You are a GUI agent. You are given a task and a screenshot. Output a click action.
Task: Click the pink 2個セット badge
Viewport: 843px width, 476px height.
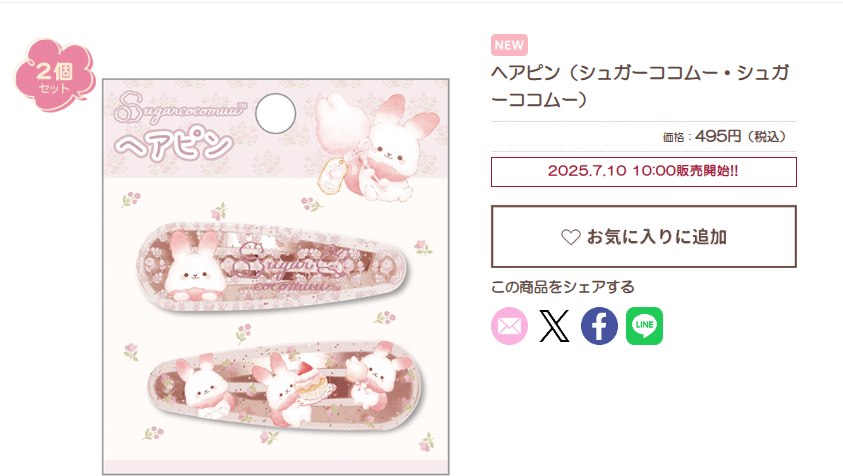[x=55, y=75]
